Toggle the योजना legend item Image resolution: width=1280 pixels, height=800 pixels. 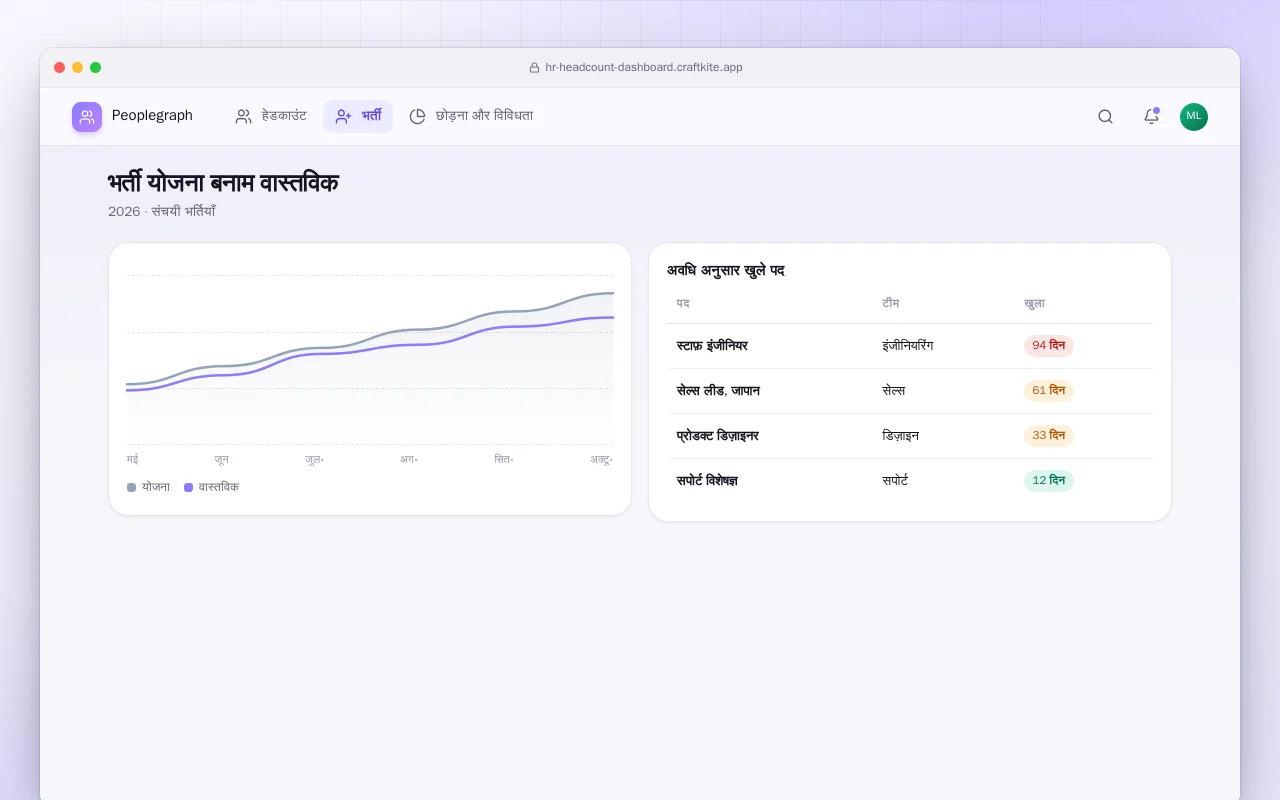click(x=148, y=487)
